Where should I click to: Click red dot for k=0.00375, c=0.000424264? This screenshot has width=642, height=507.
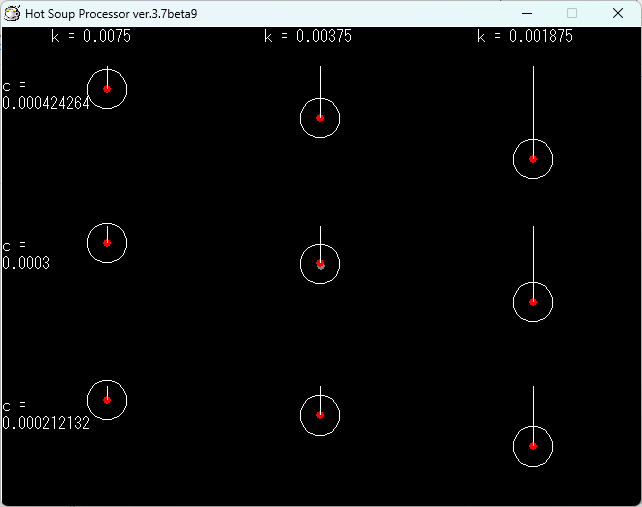tap(320, 118)
